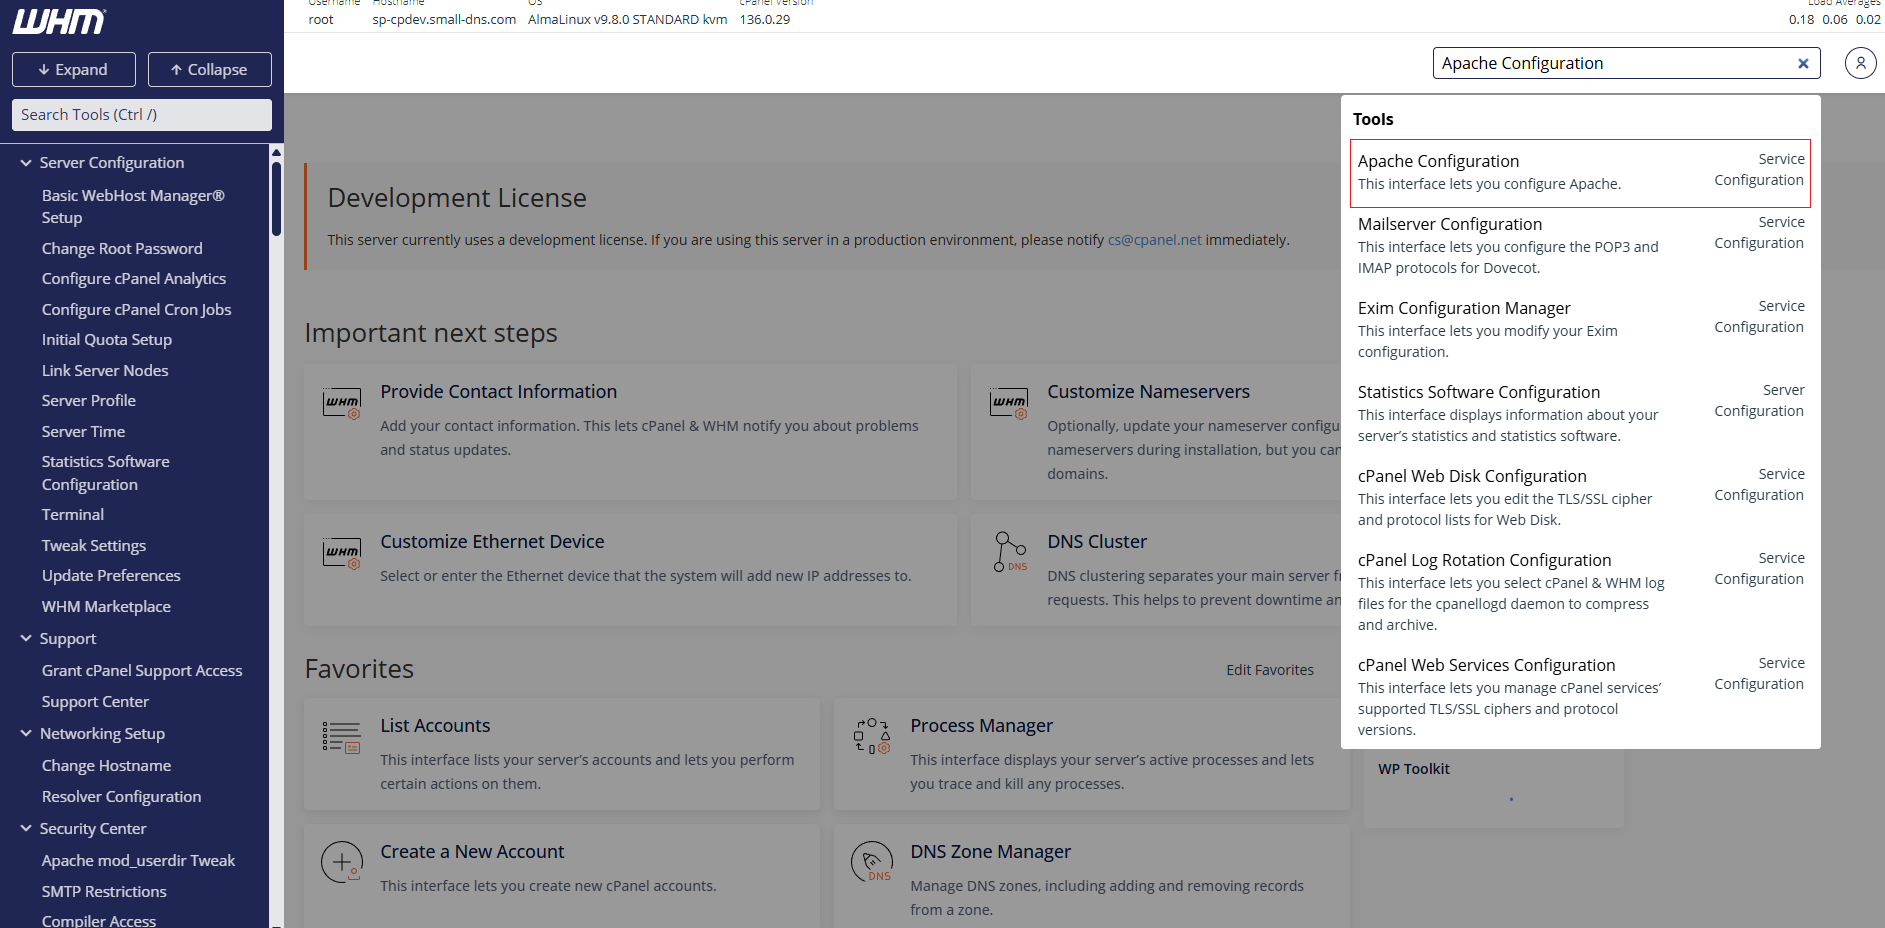Open cPanel Log Rotation Configuration result
The height and width of the screenshot is (928, 1885).
click(x=1580, y=591)
